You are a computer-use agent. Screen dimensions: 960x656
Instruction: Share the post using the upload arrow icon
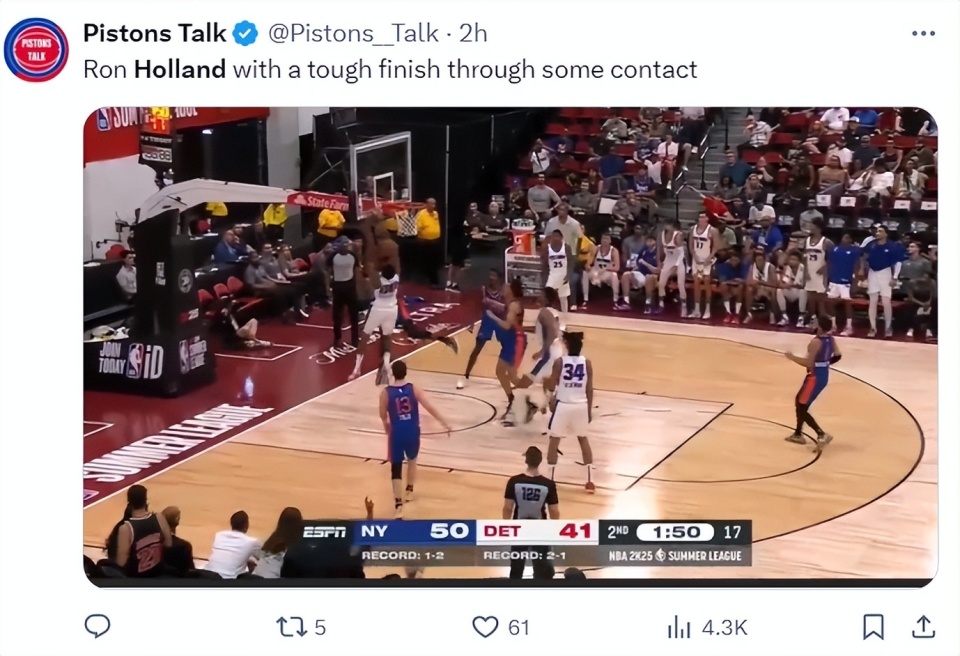[923, 626]
